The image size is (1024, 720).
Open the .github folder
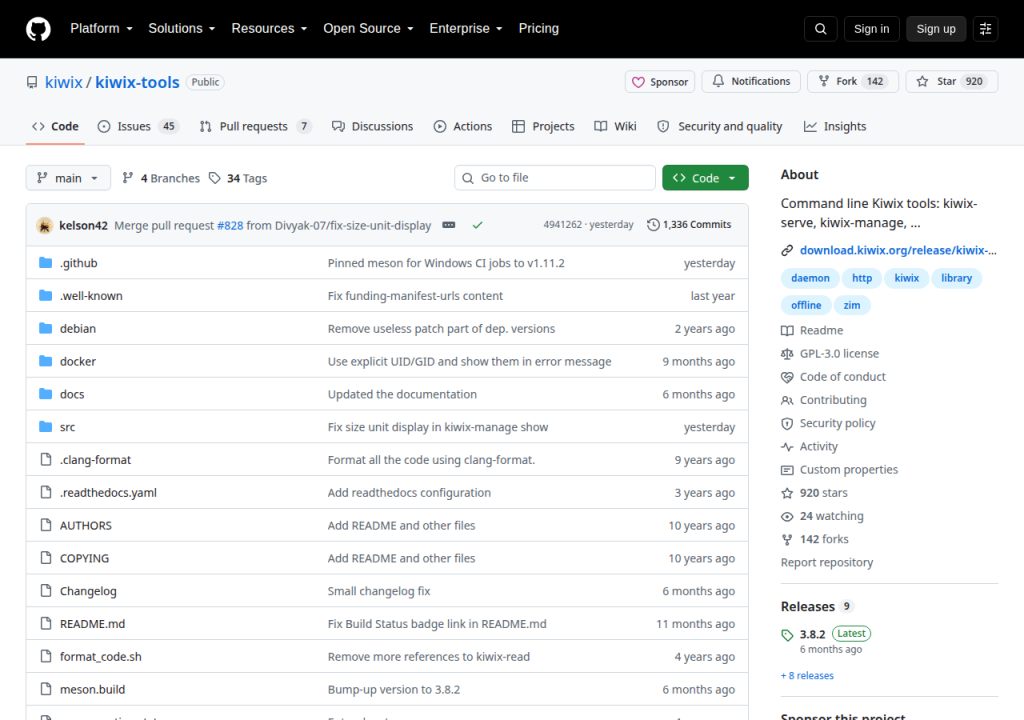click(78, 263)
